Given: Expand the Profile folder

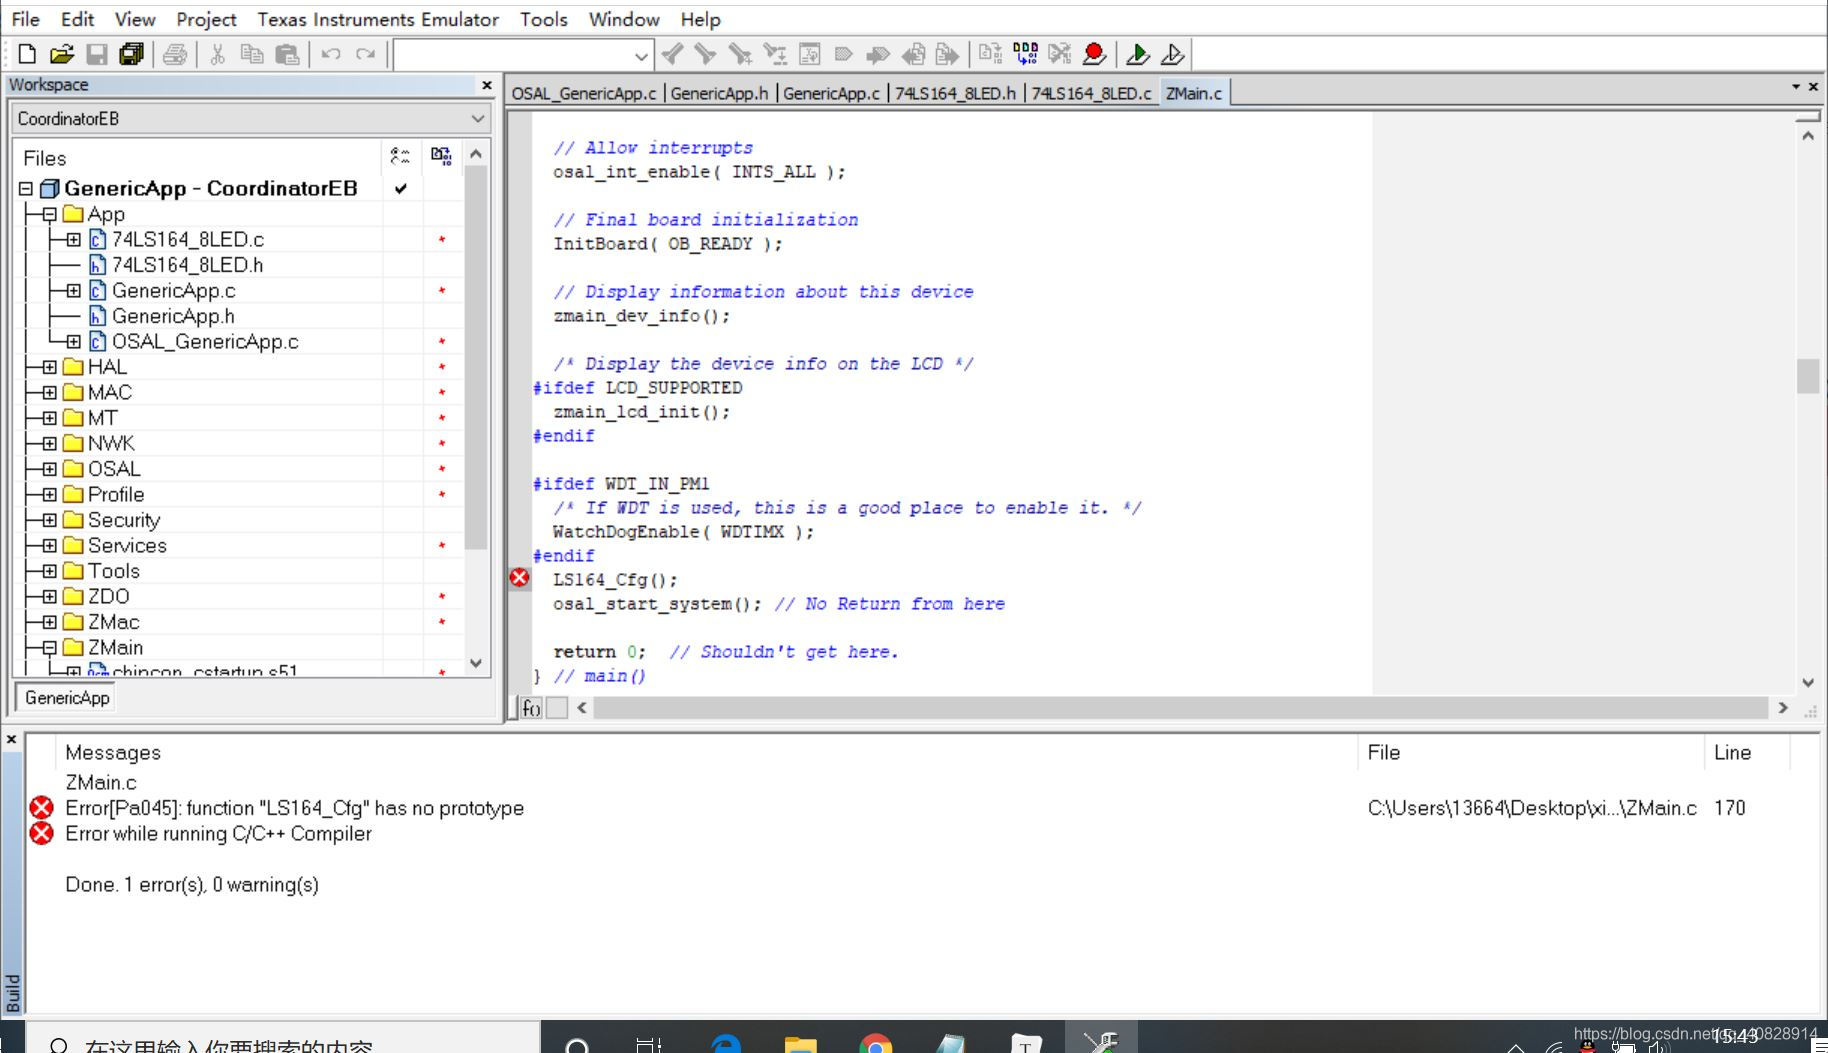Looking at the screenshot, I should (x=49, y=494).
